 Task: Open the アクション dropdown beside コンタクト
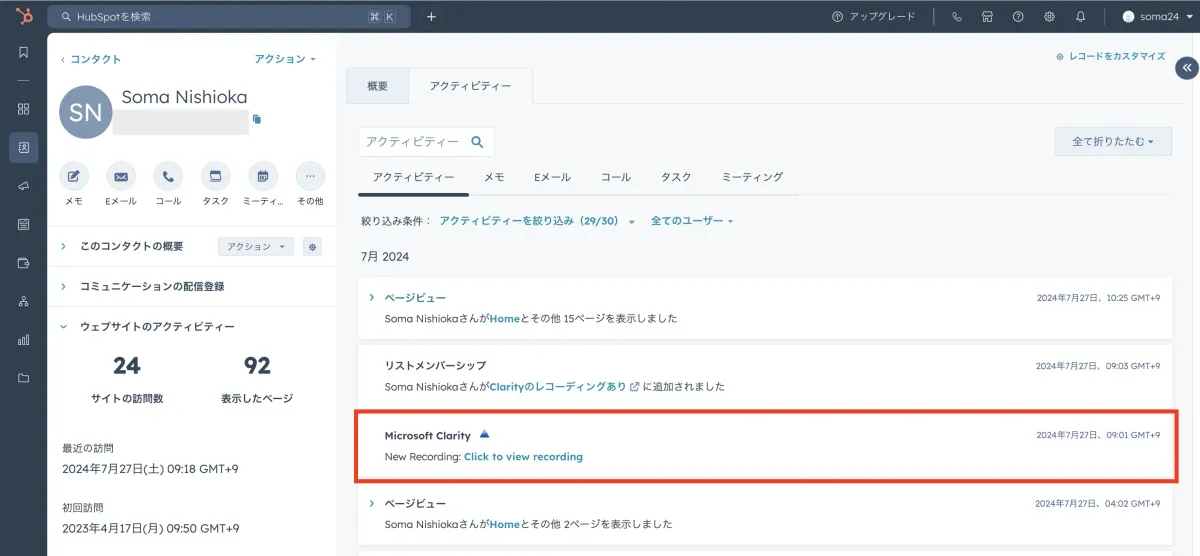click(285, 59)
